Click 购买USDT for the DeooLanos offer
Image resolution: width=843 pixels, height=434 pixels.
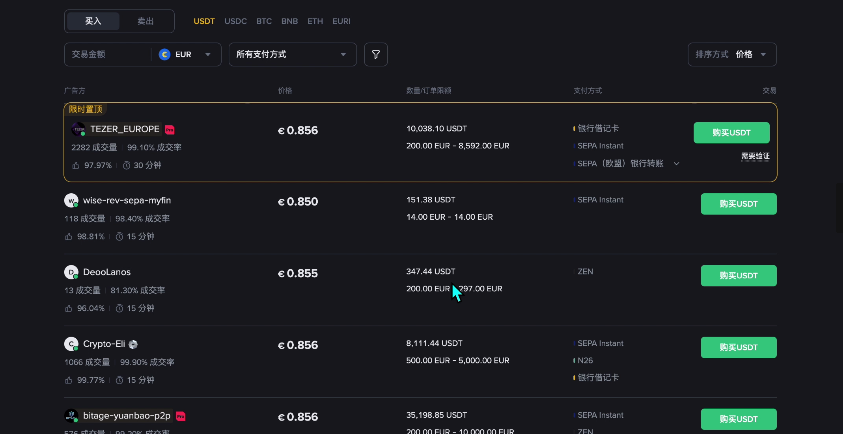(x=738, y=276)
